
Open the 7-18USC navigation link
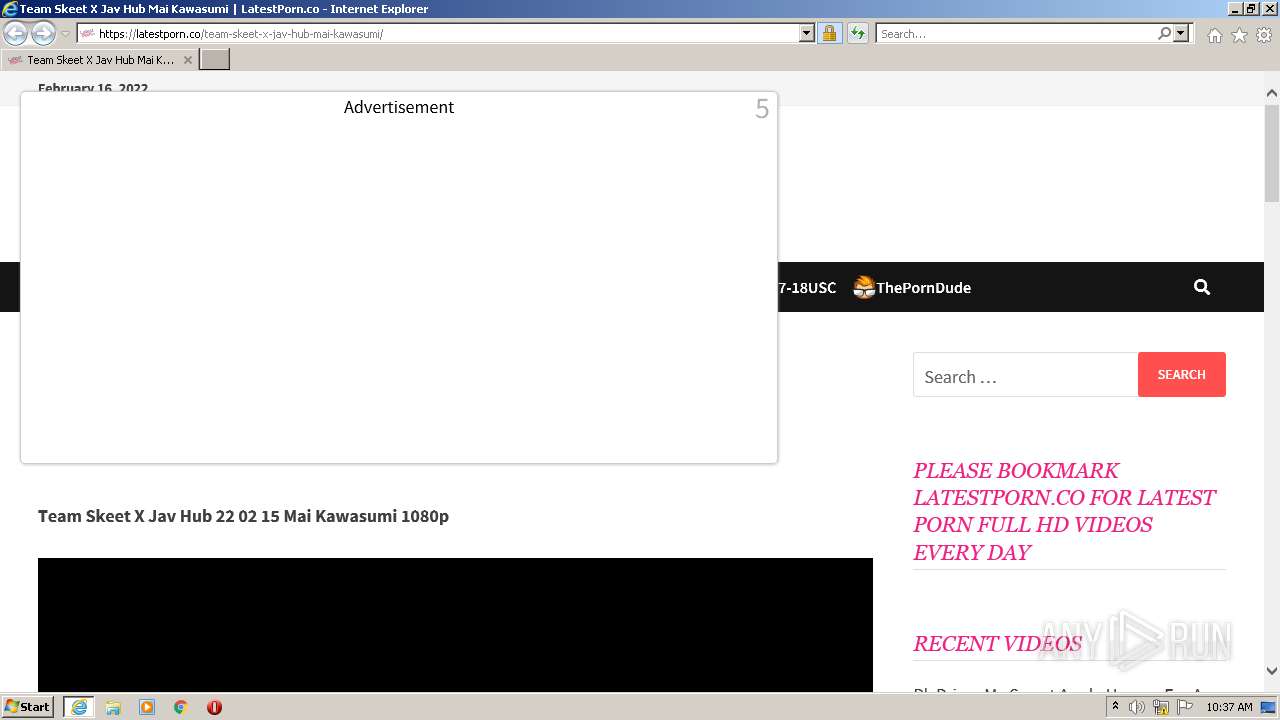[807, 288]
